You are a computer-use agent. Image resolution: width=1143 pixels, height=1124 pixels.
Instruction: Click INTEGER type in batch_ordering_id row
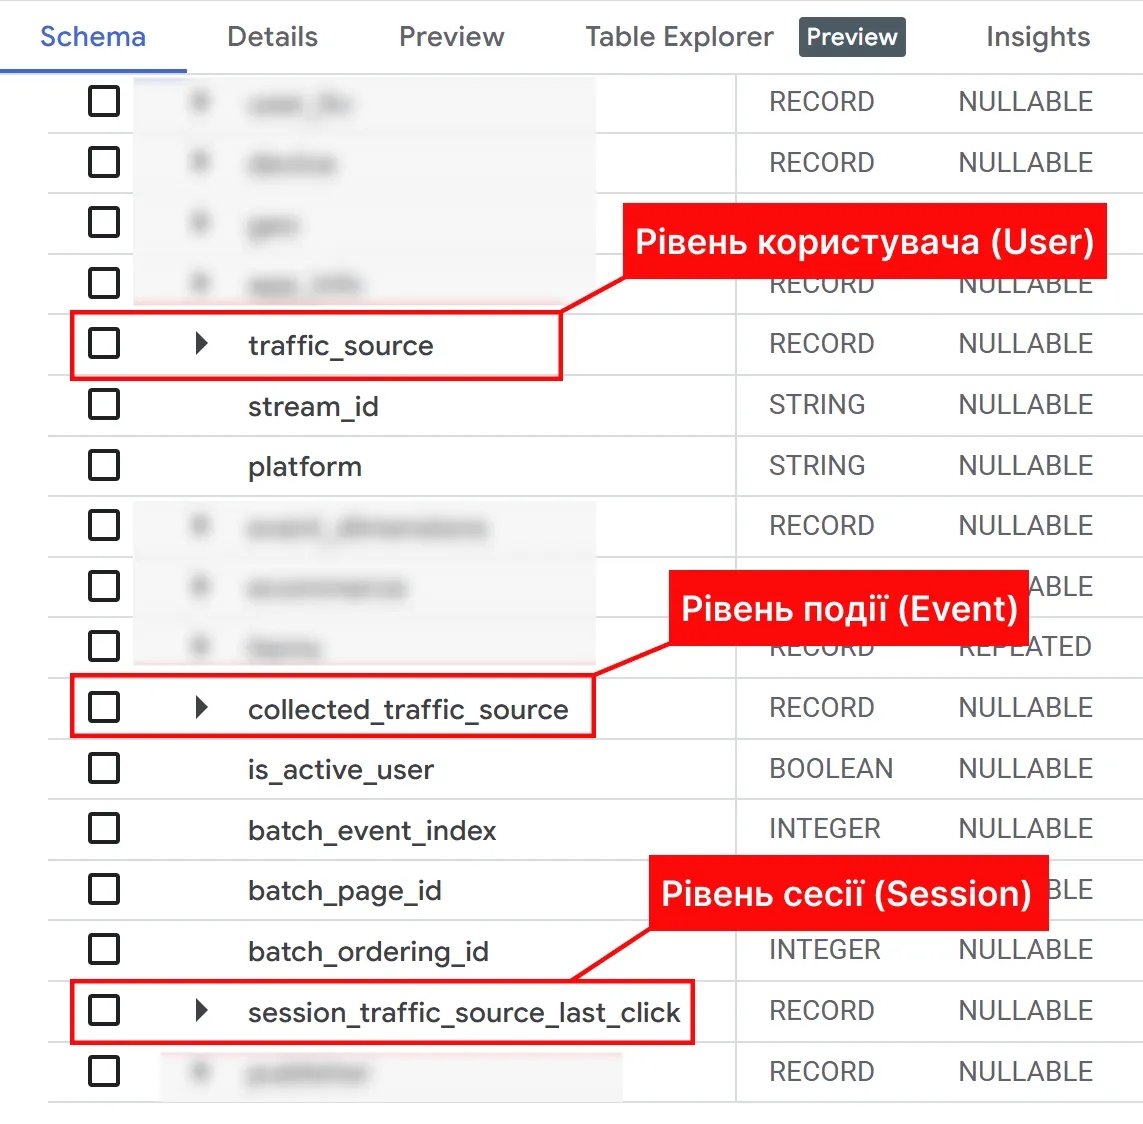pyautogui.click(x=825, y=950)
